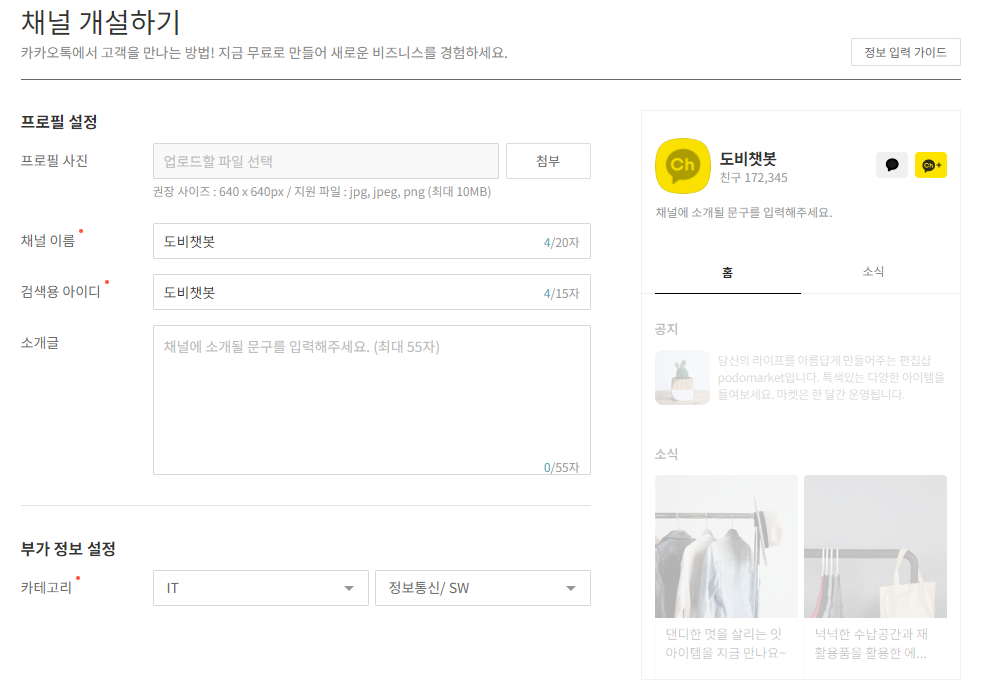Click the 첨부 attach button
The height and width of the screenshot is (699, 1000).
click(x=548, y=161)
